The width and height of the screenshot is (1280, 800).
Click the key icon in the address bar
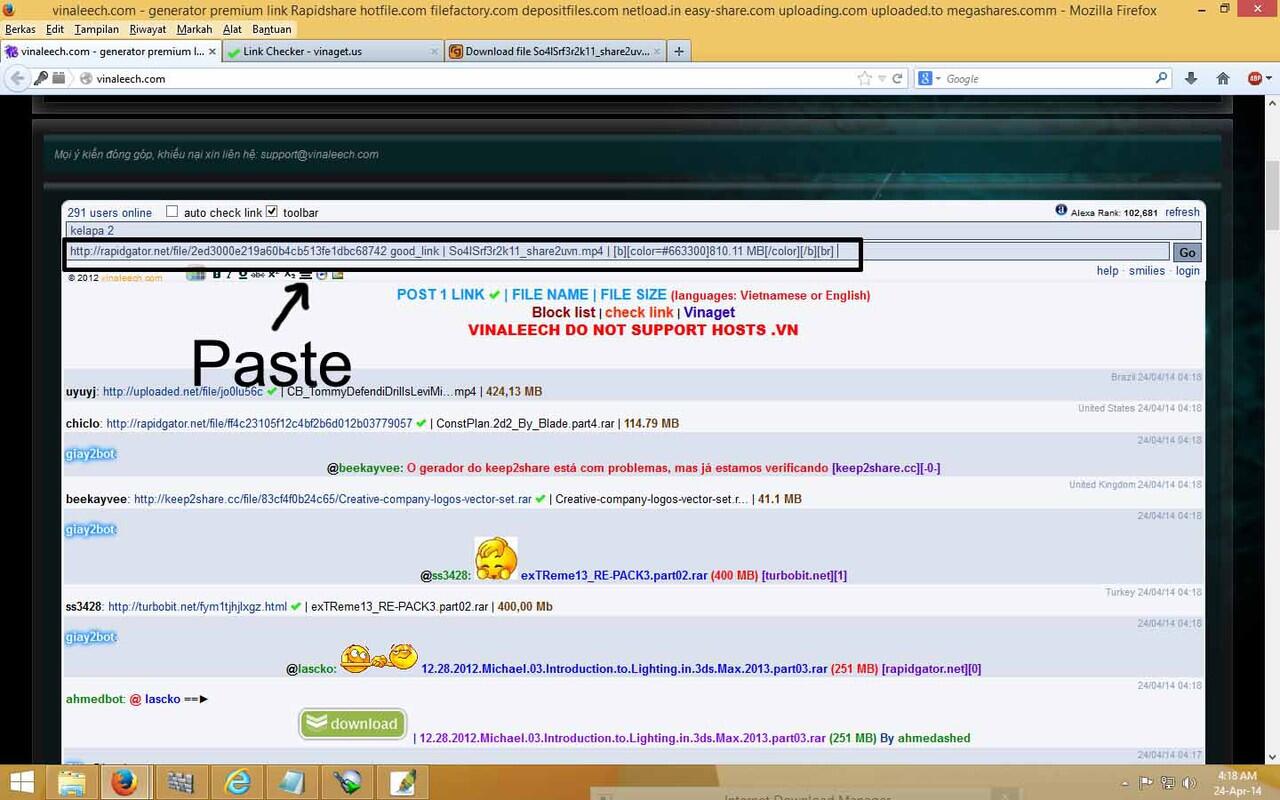click(42, 78)
